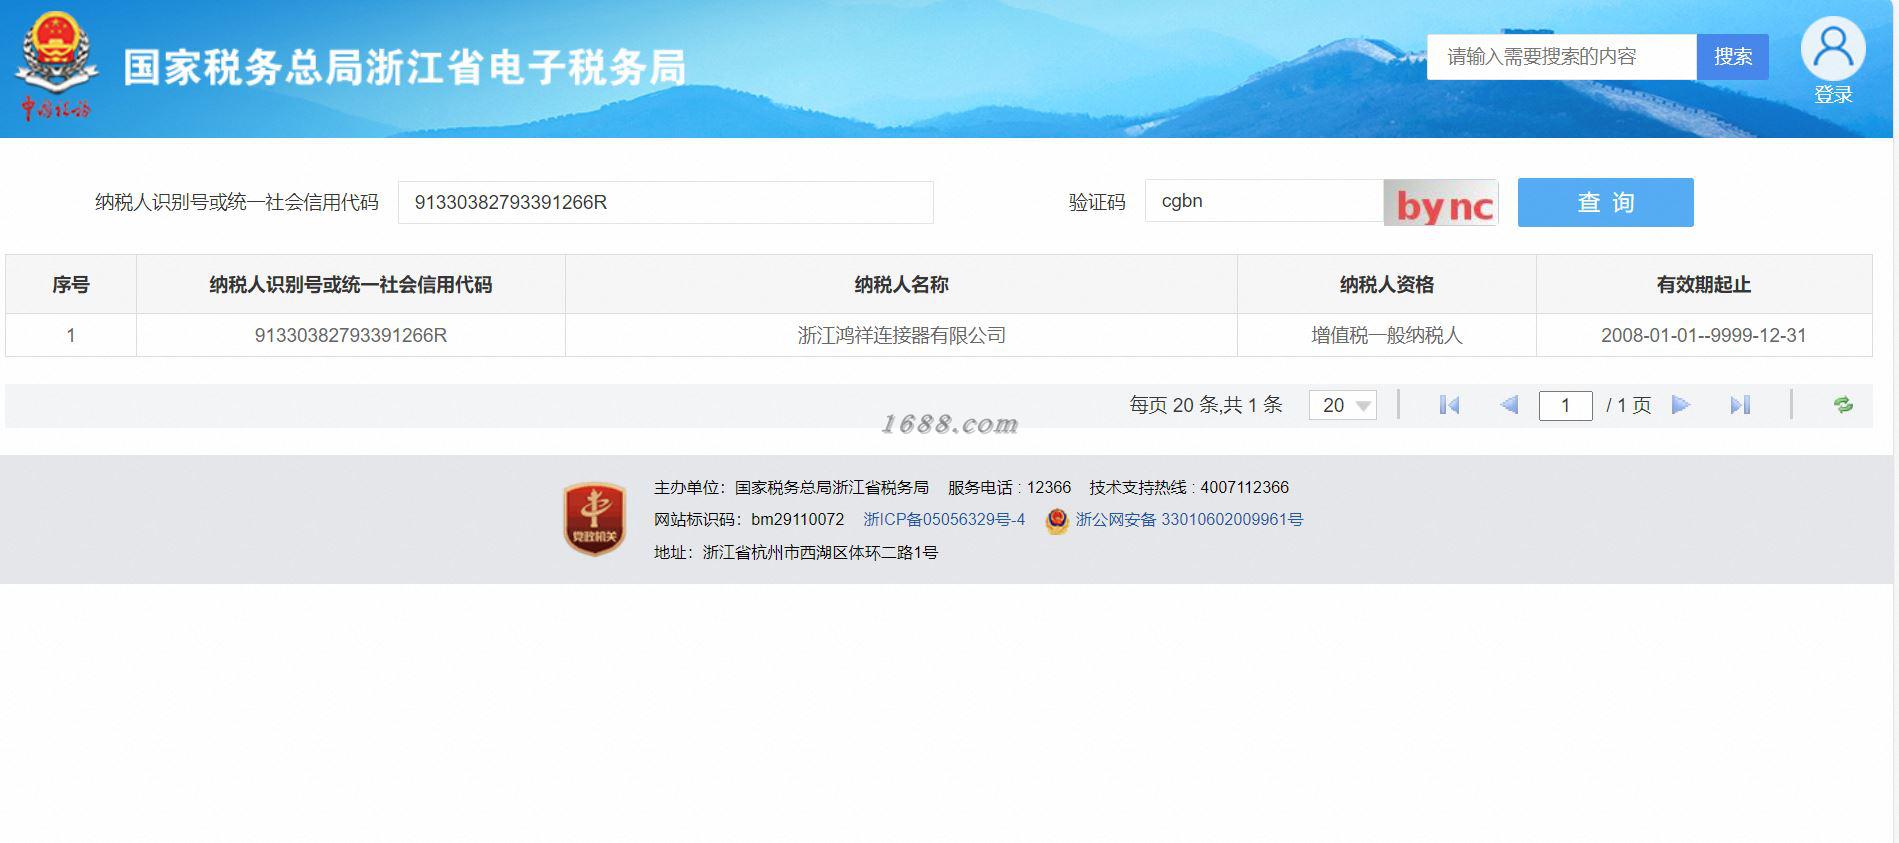
Task: Select the cell 2008-01-01--9999-12-31
Action: (x=1703, y=336)
